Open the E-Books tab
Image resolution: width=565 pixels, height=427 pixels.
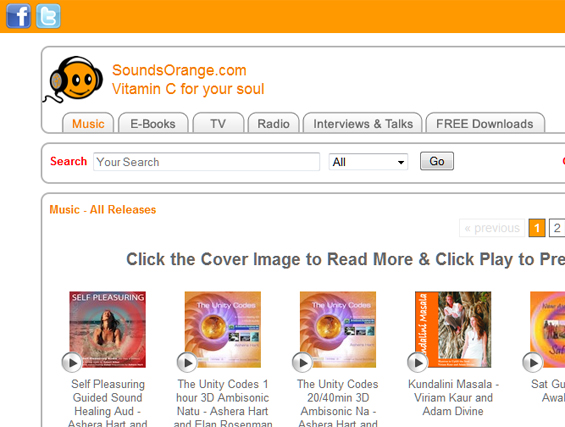coord(153,123)
